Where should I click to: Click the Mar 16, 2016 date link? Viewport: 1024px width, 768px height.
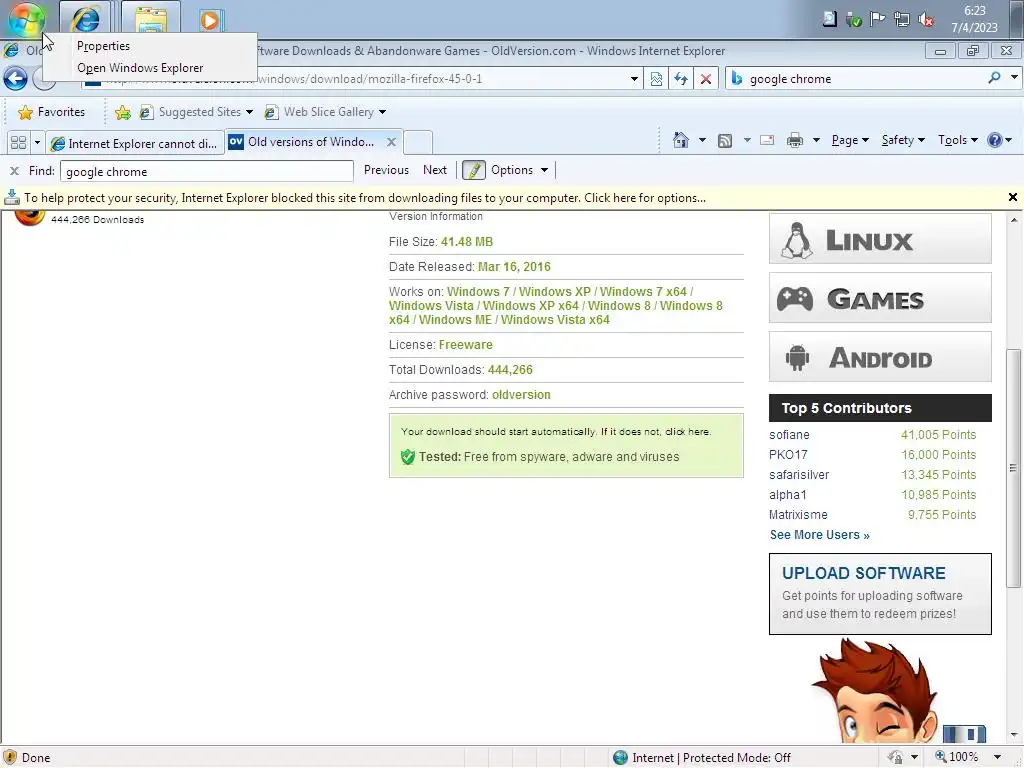514,267
